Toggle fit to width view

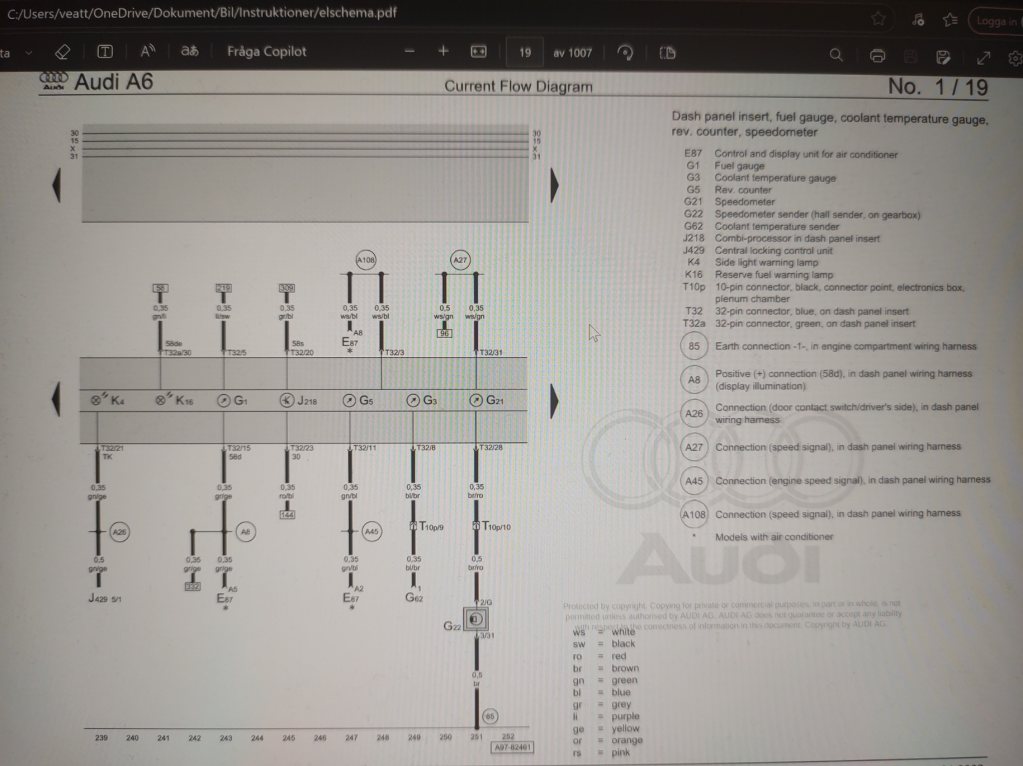[x=478, y=52]
